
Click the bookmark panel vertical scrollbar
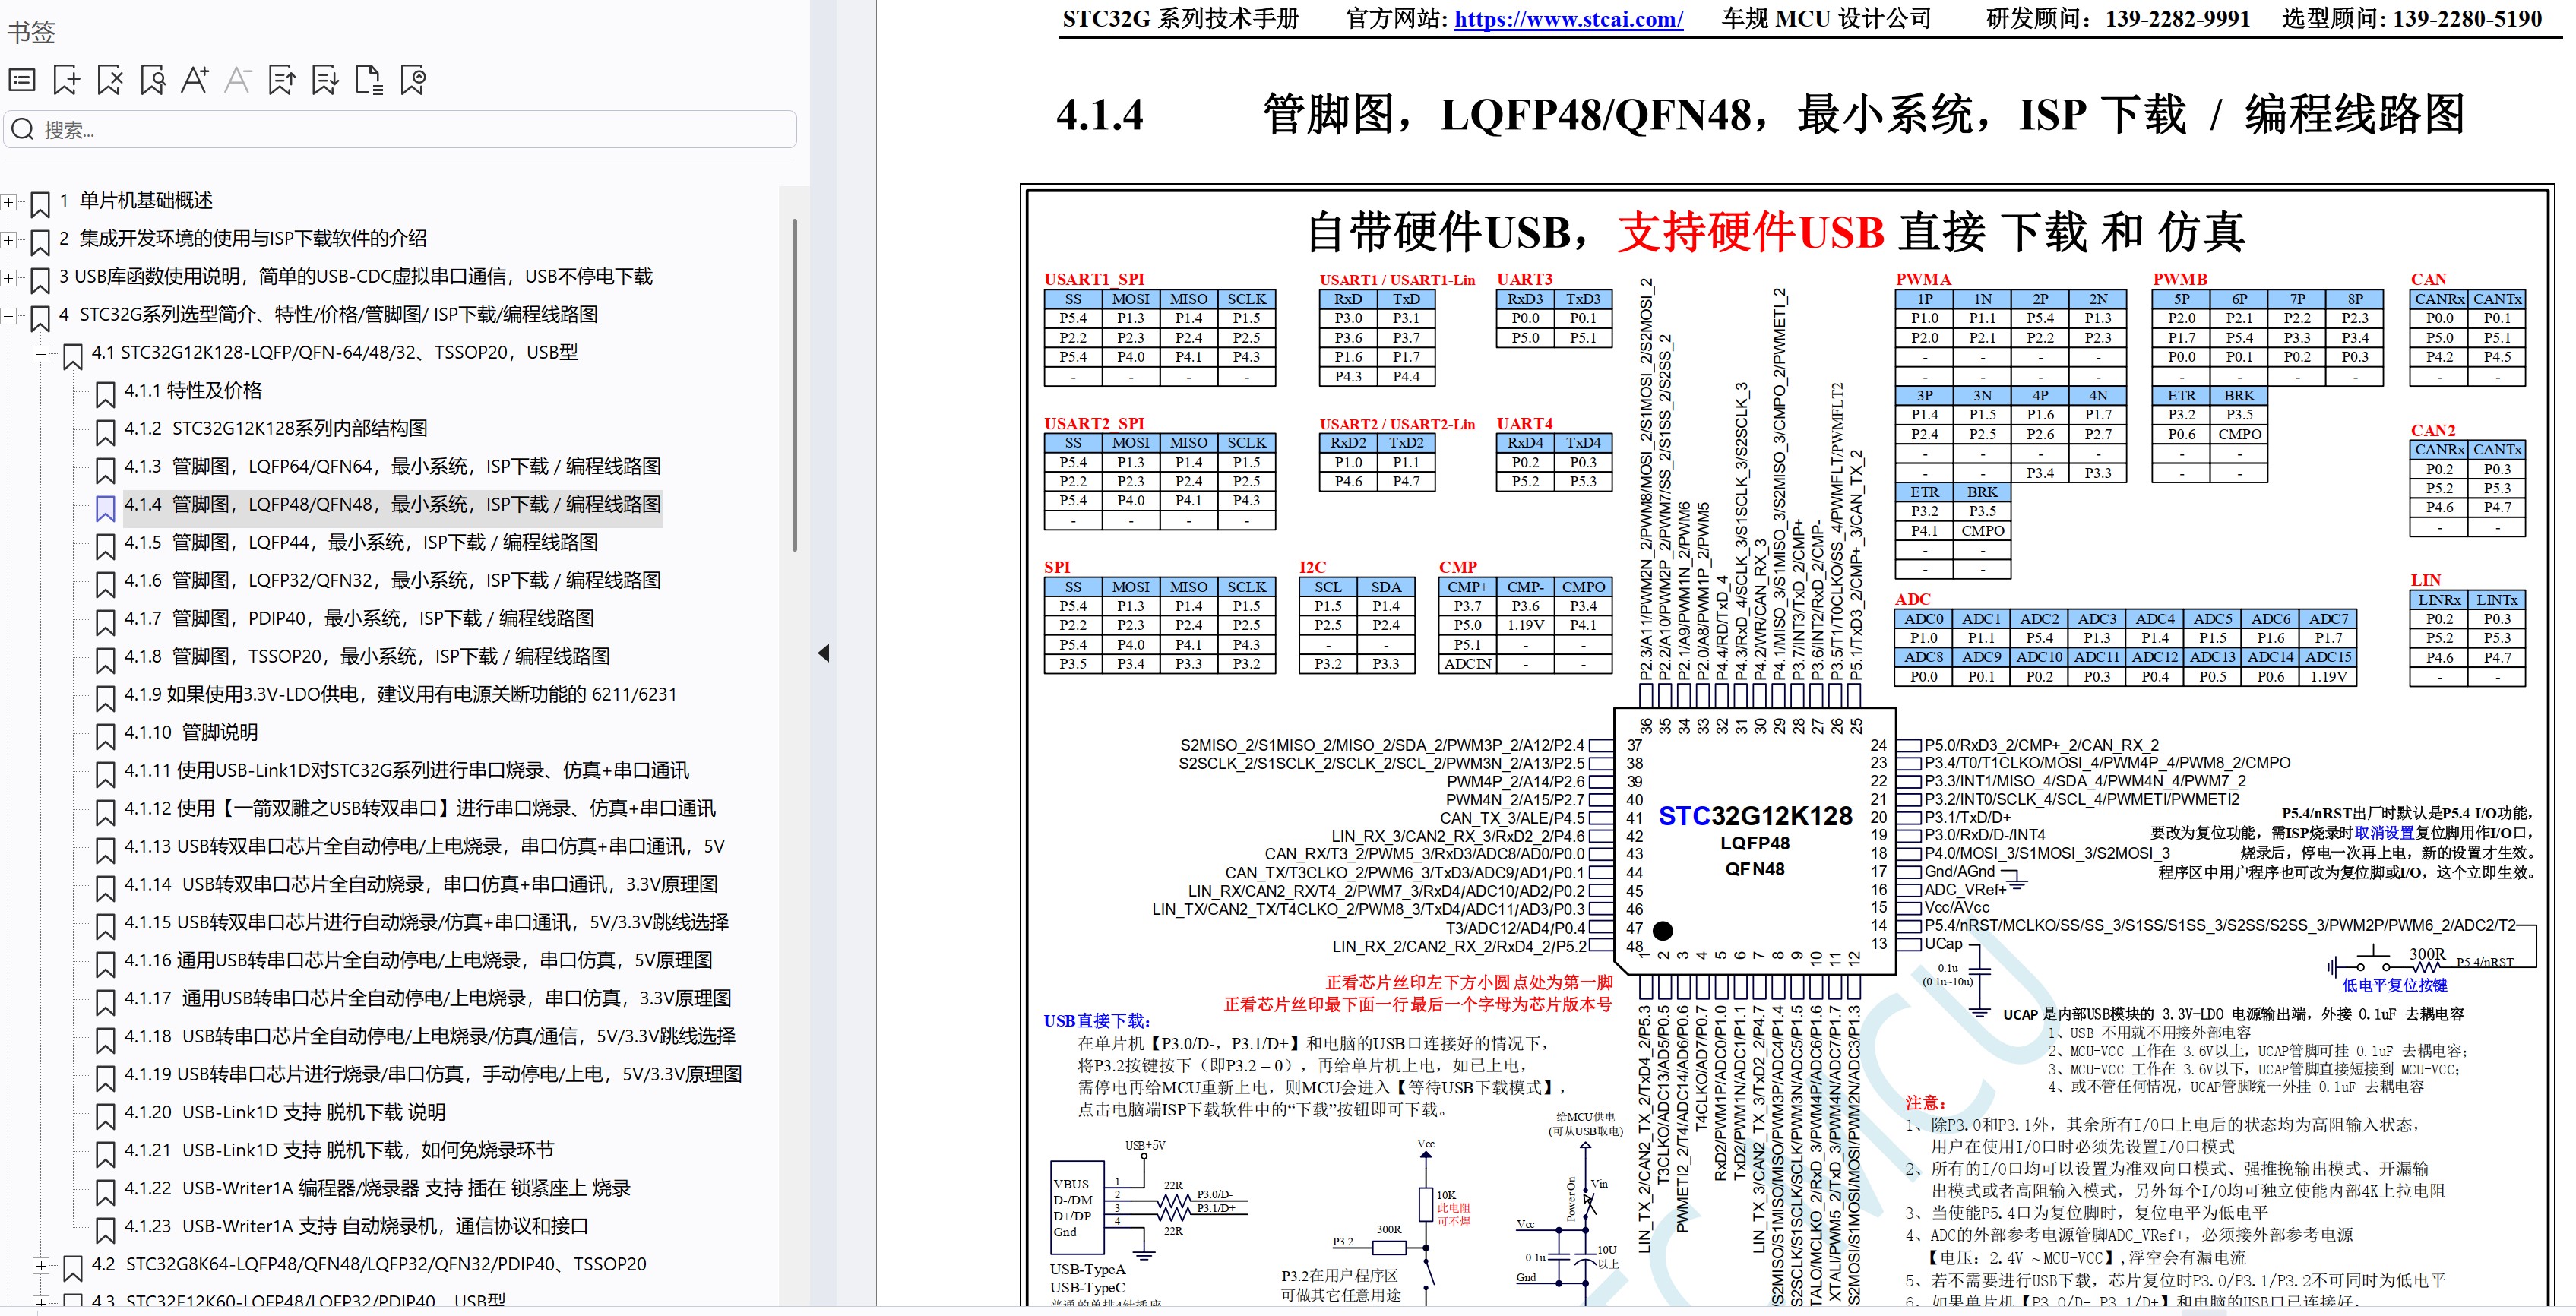pos(795,385)
